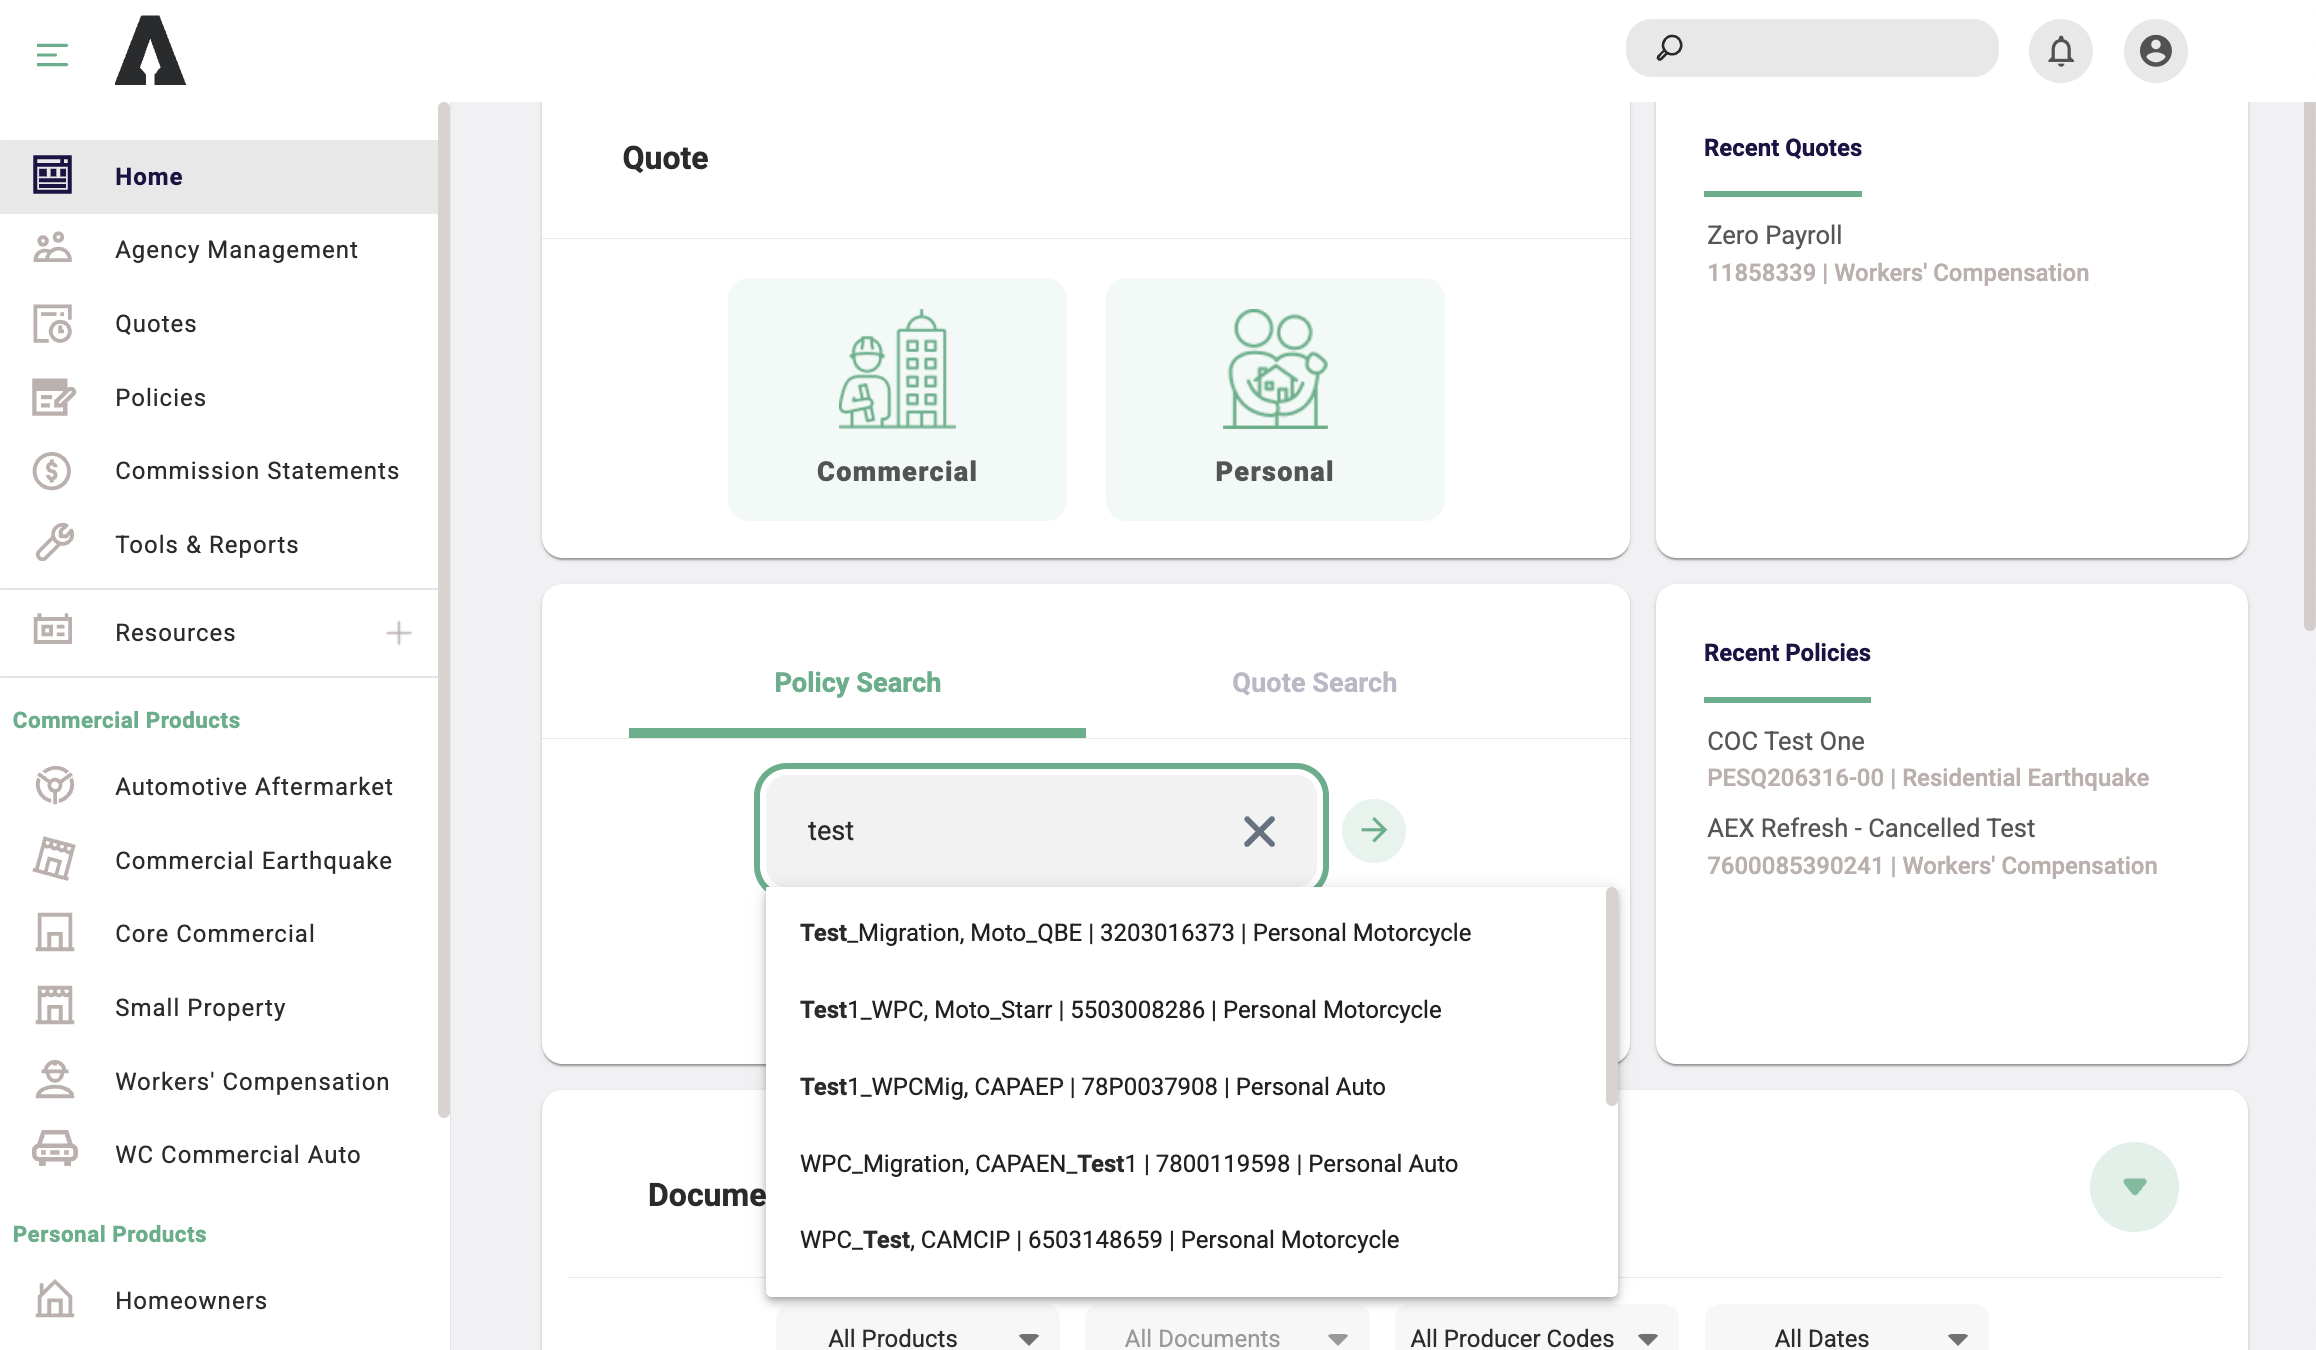Submit policy search with arrow button

pos(1373,830)
